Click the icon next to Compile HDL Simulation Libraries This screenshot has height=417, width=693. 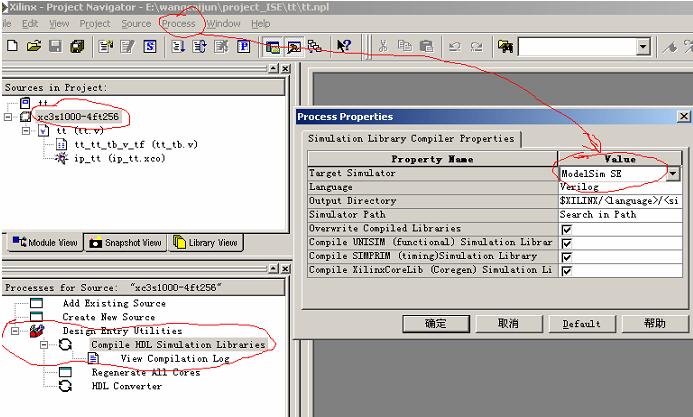click(65, 345)
